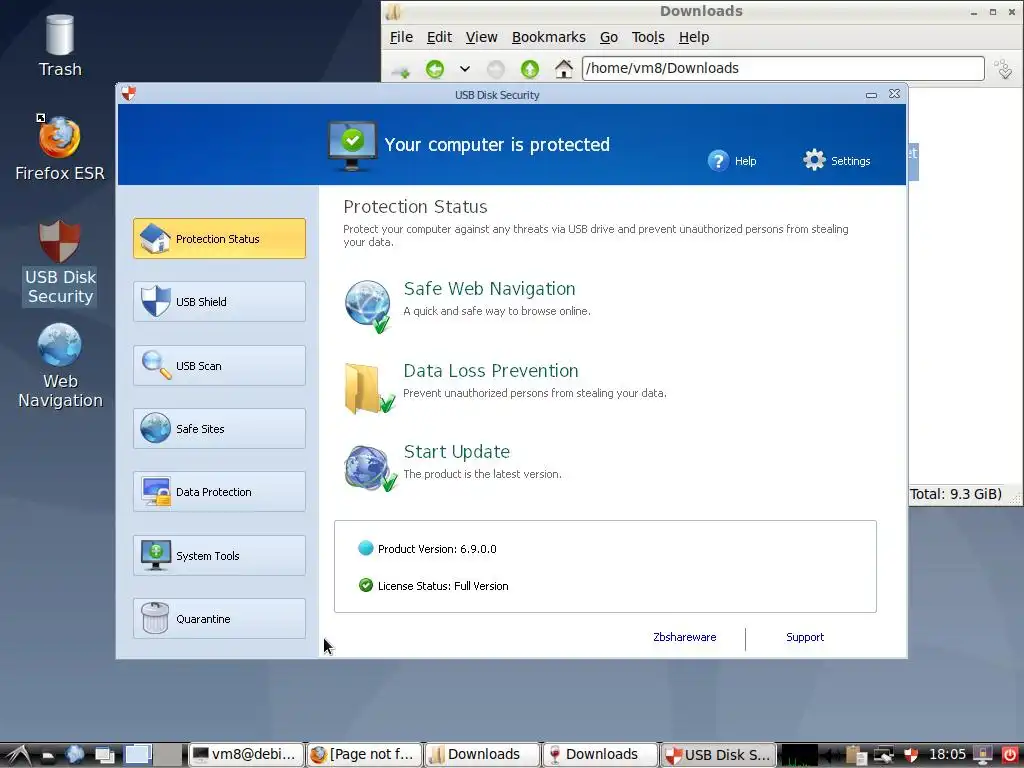Go to the Safe Sites section

(x=219, y=428)
